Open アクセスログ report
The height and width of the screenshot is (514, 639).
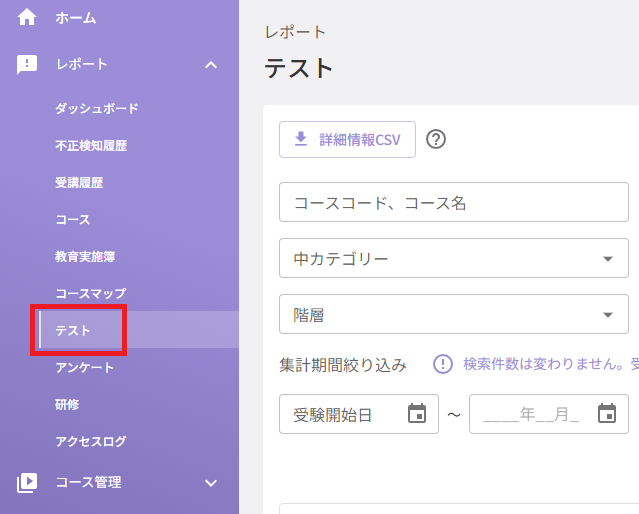91,441
